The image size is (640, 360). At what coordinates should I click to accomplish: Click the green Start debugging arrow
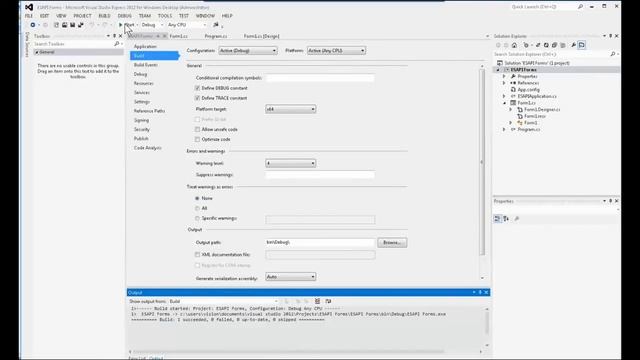[x=120, y=25]
